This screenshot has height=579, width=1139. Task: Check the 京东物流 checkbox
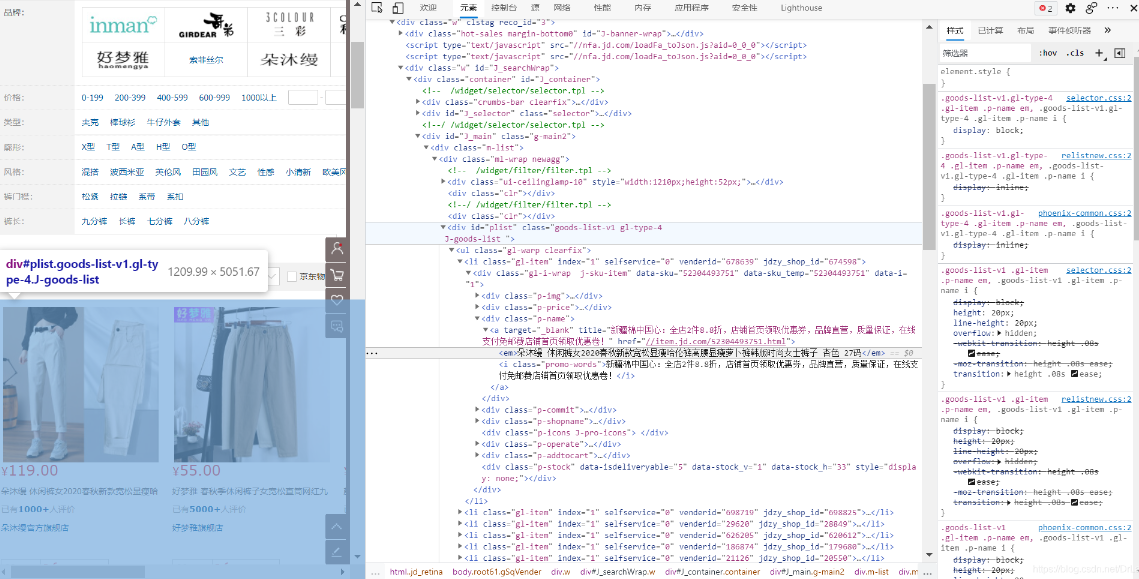click(x=292, y=276)
